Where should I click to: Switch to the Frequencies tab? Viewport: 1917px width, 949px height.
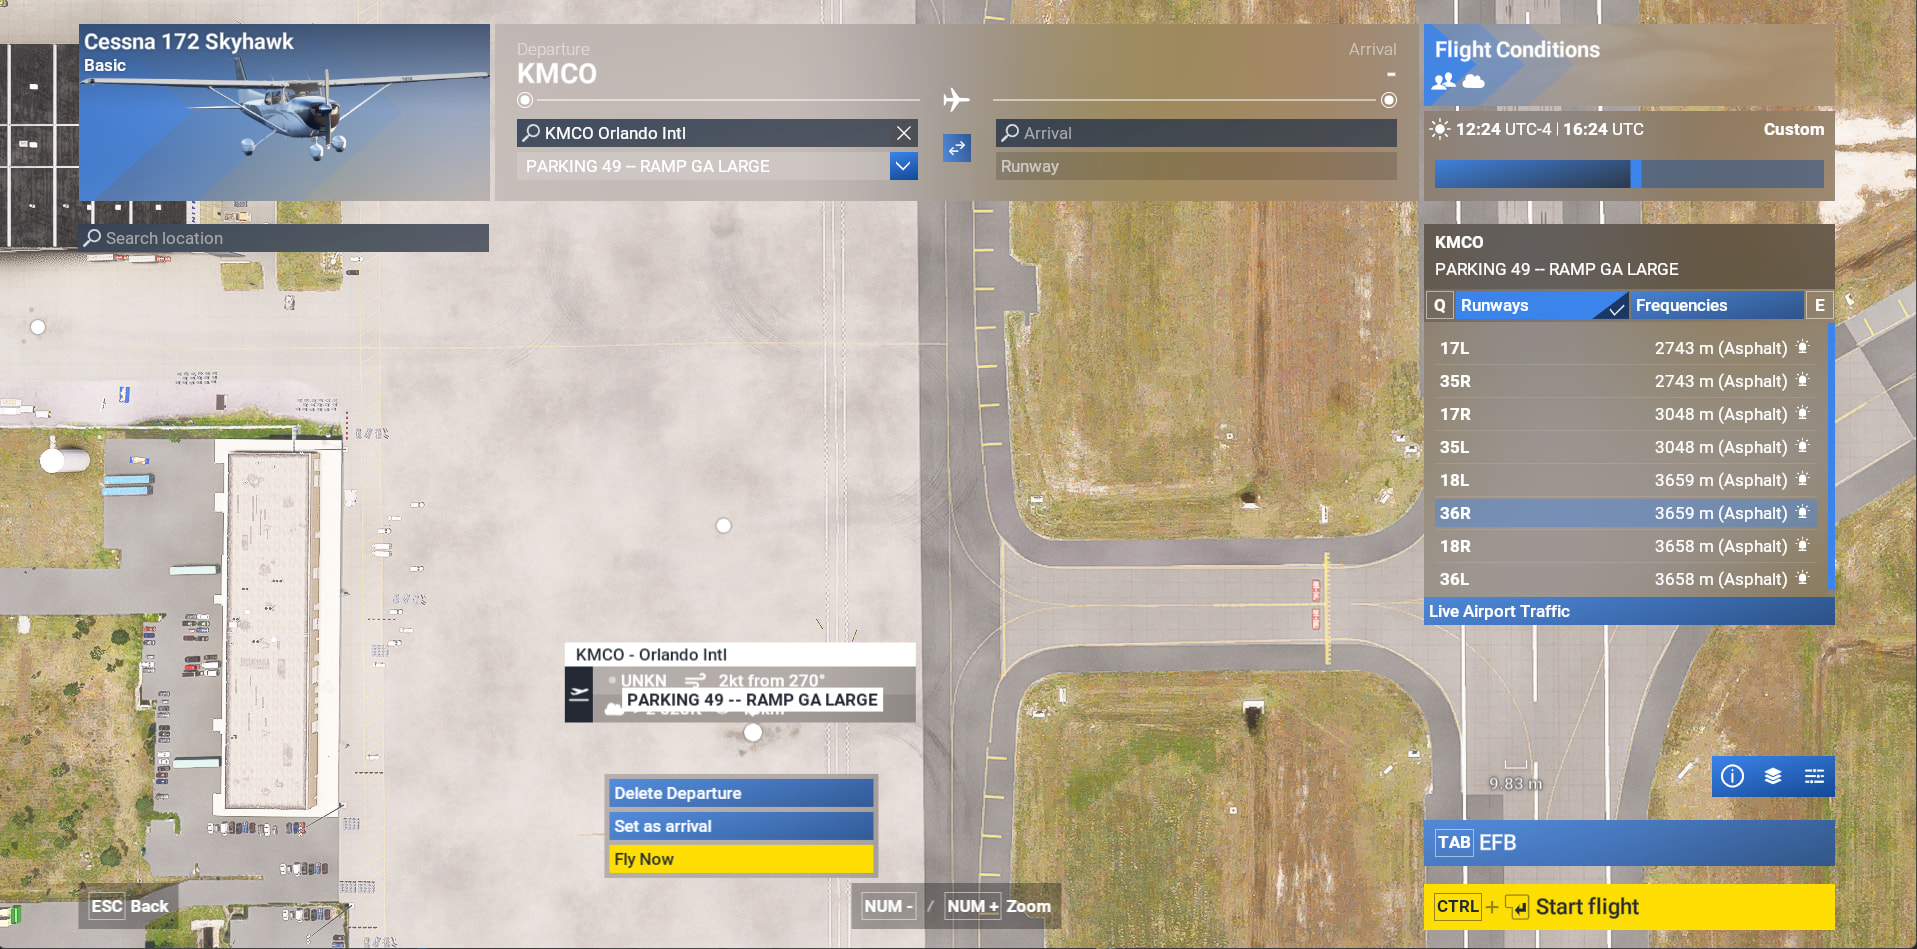(1717, 305)
